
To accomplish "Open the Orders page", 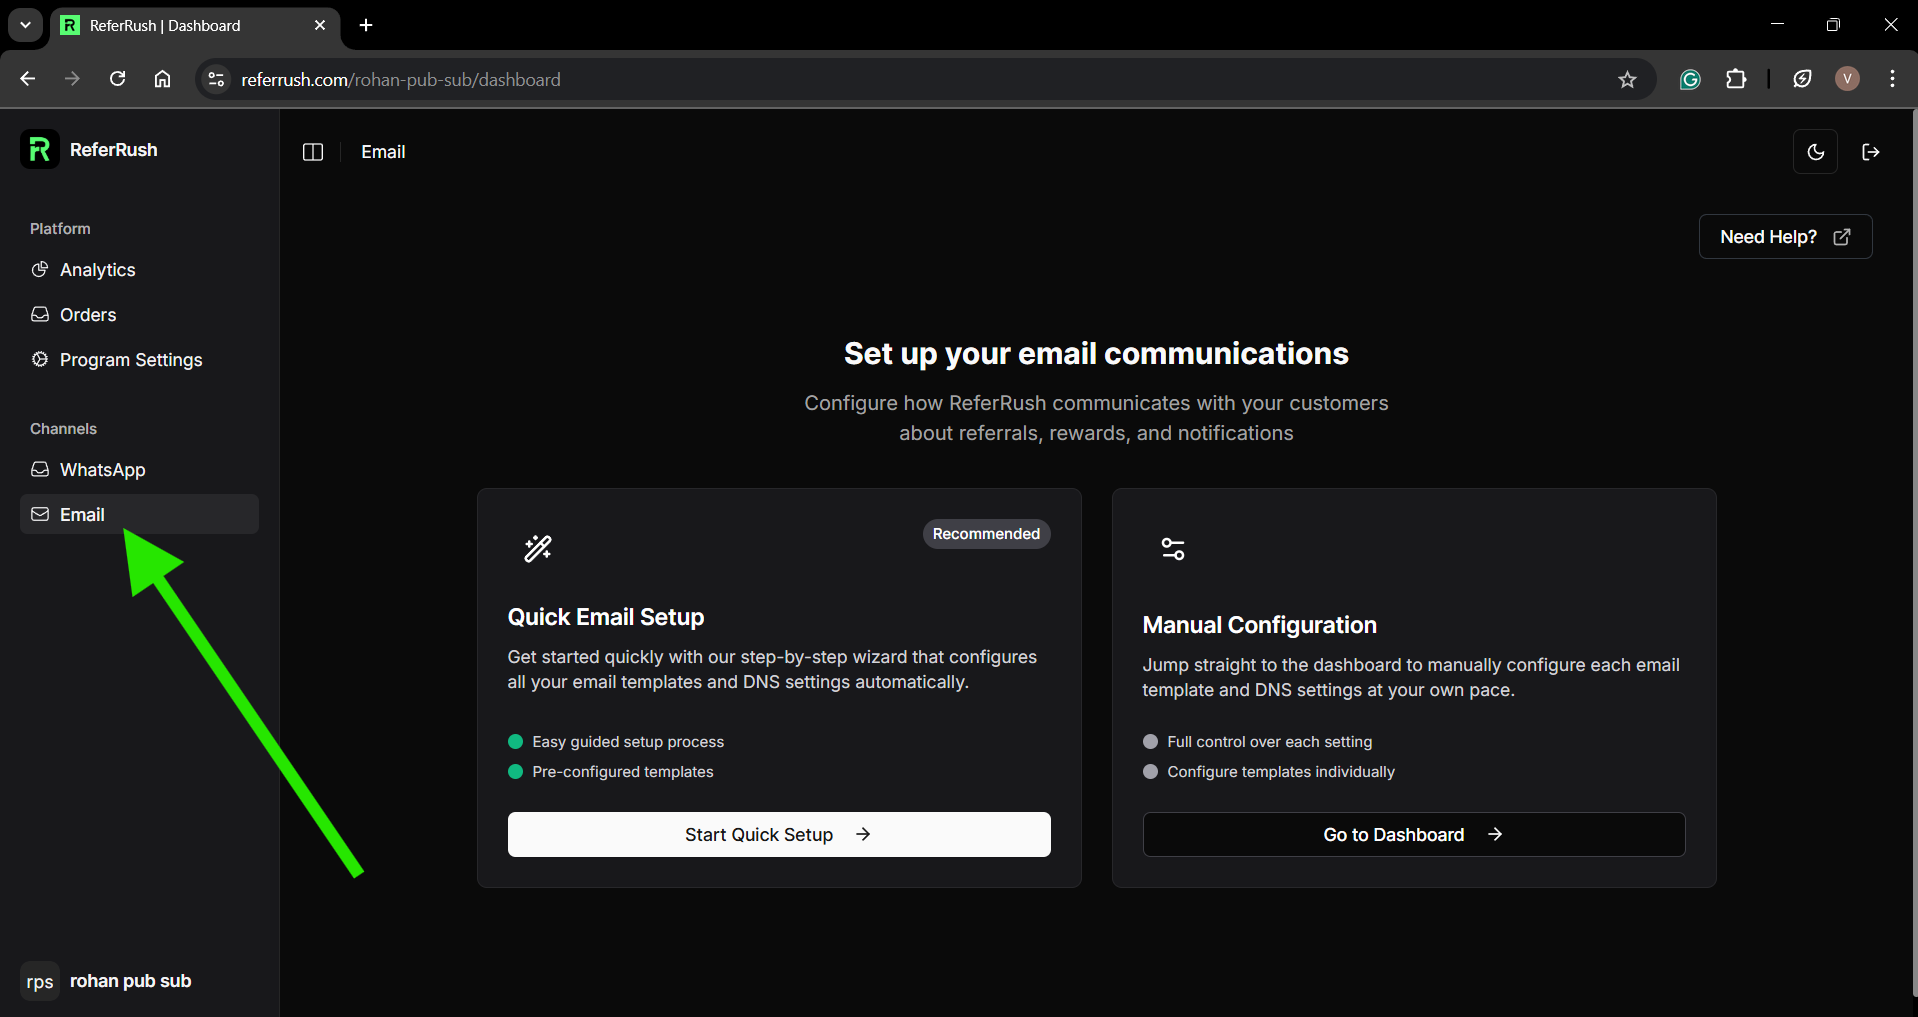I will point(139,315).
